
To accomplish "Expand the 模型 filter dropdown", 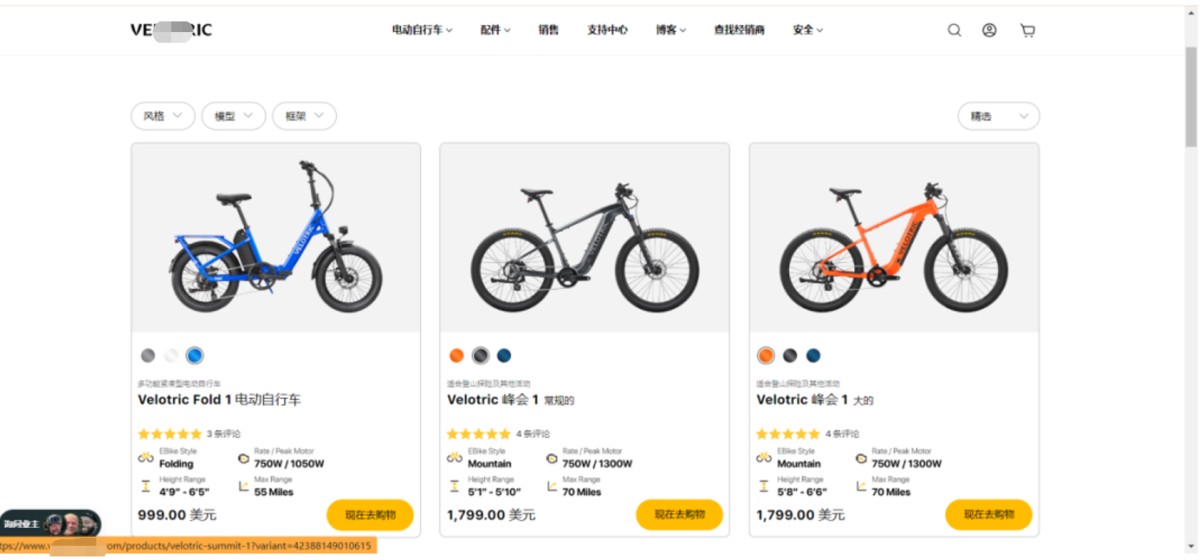I will 234,116.
